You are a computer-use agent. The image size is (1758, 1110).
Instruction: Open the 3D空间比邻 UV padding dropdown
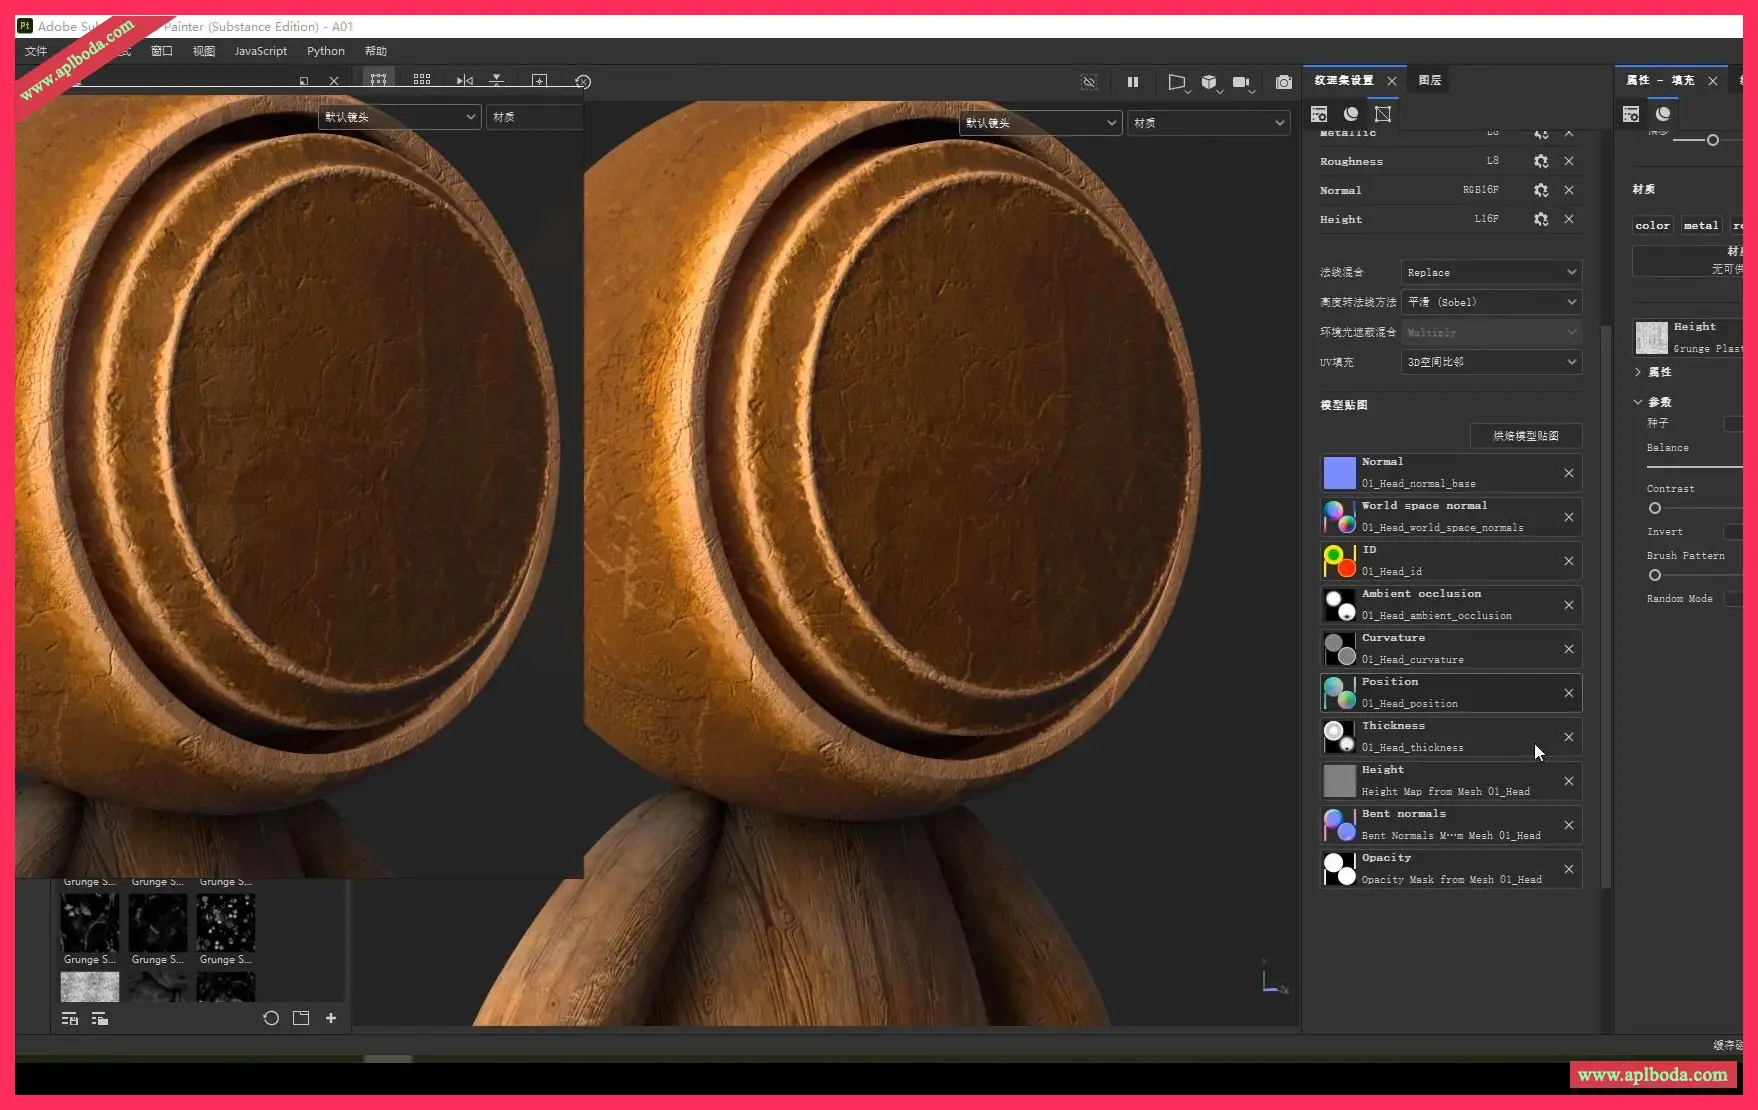click(x=1490, y=362)
